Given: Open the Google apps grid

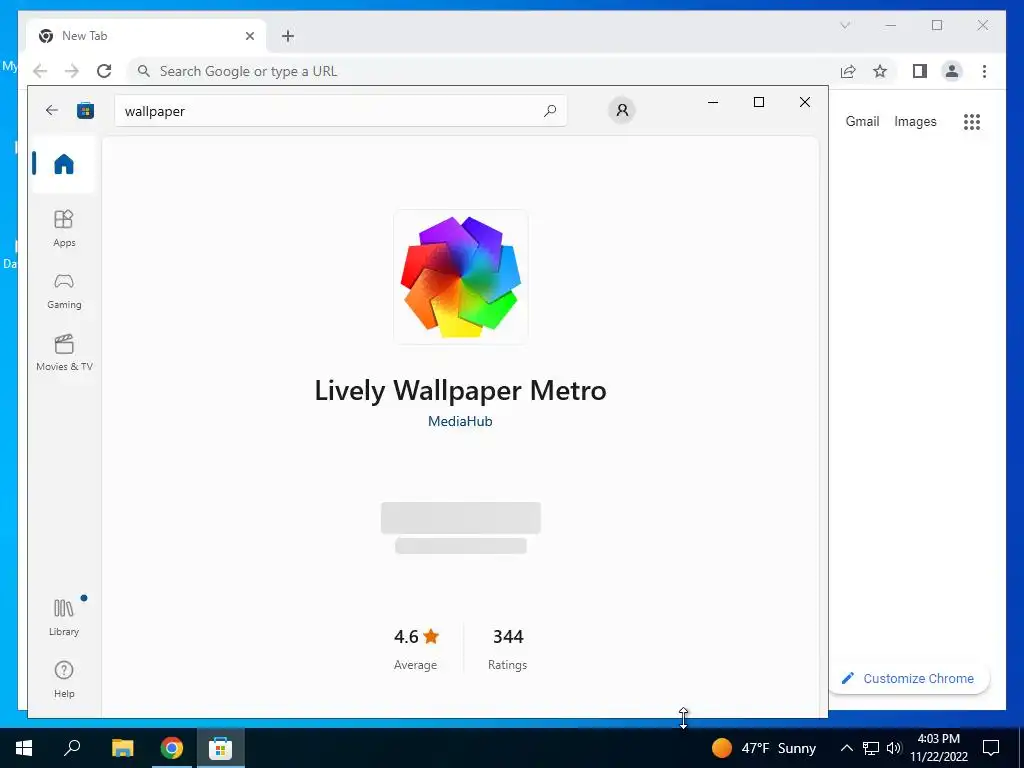Looking at the screenshot, I should click(972, 121).
